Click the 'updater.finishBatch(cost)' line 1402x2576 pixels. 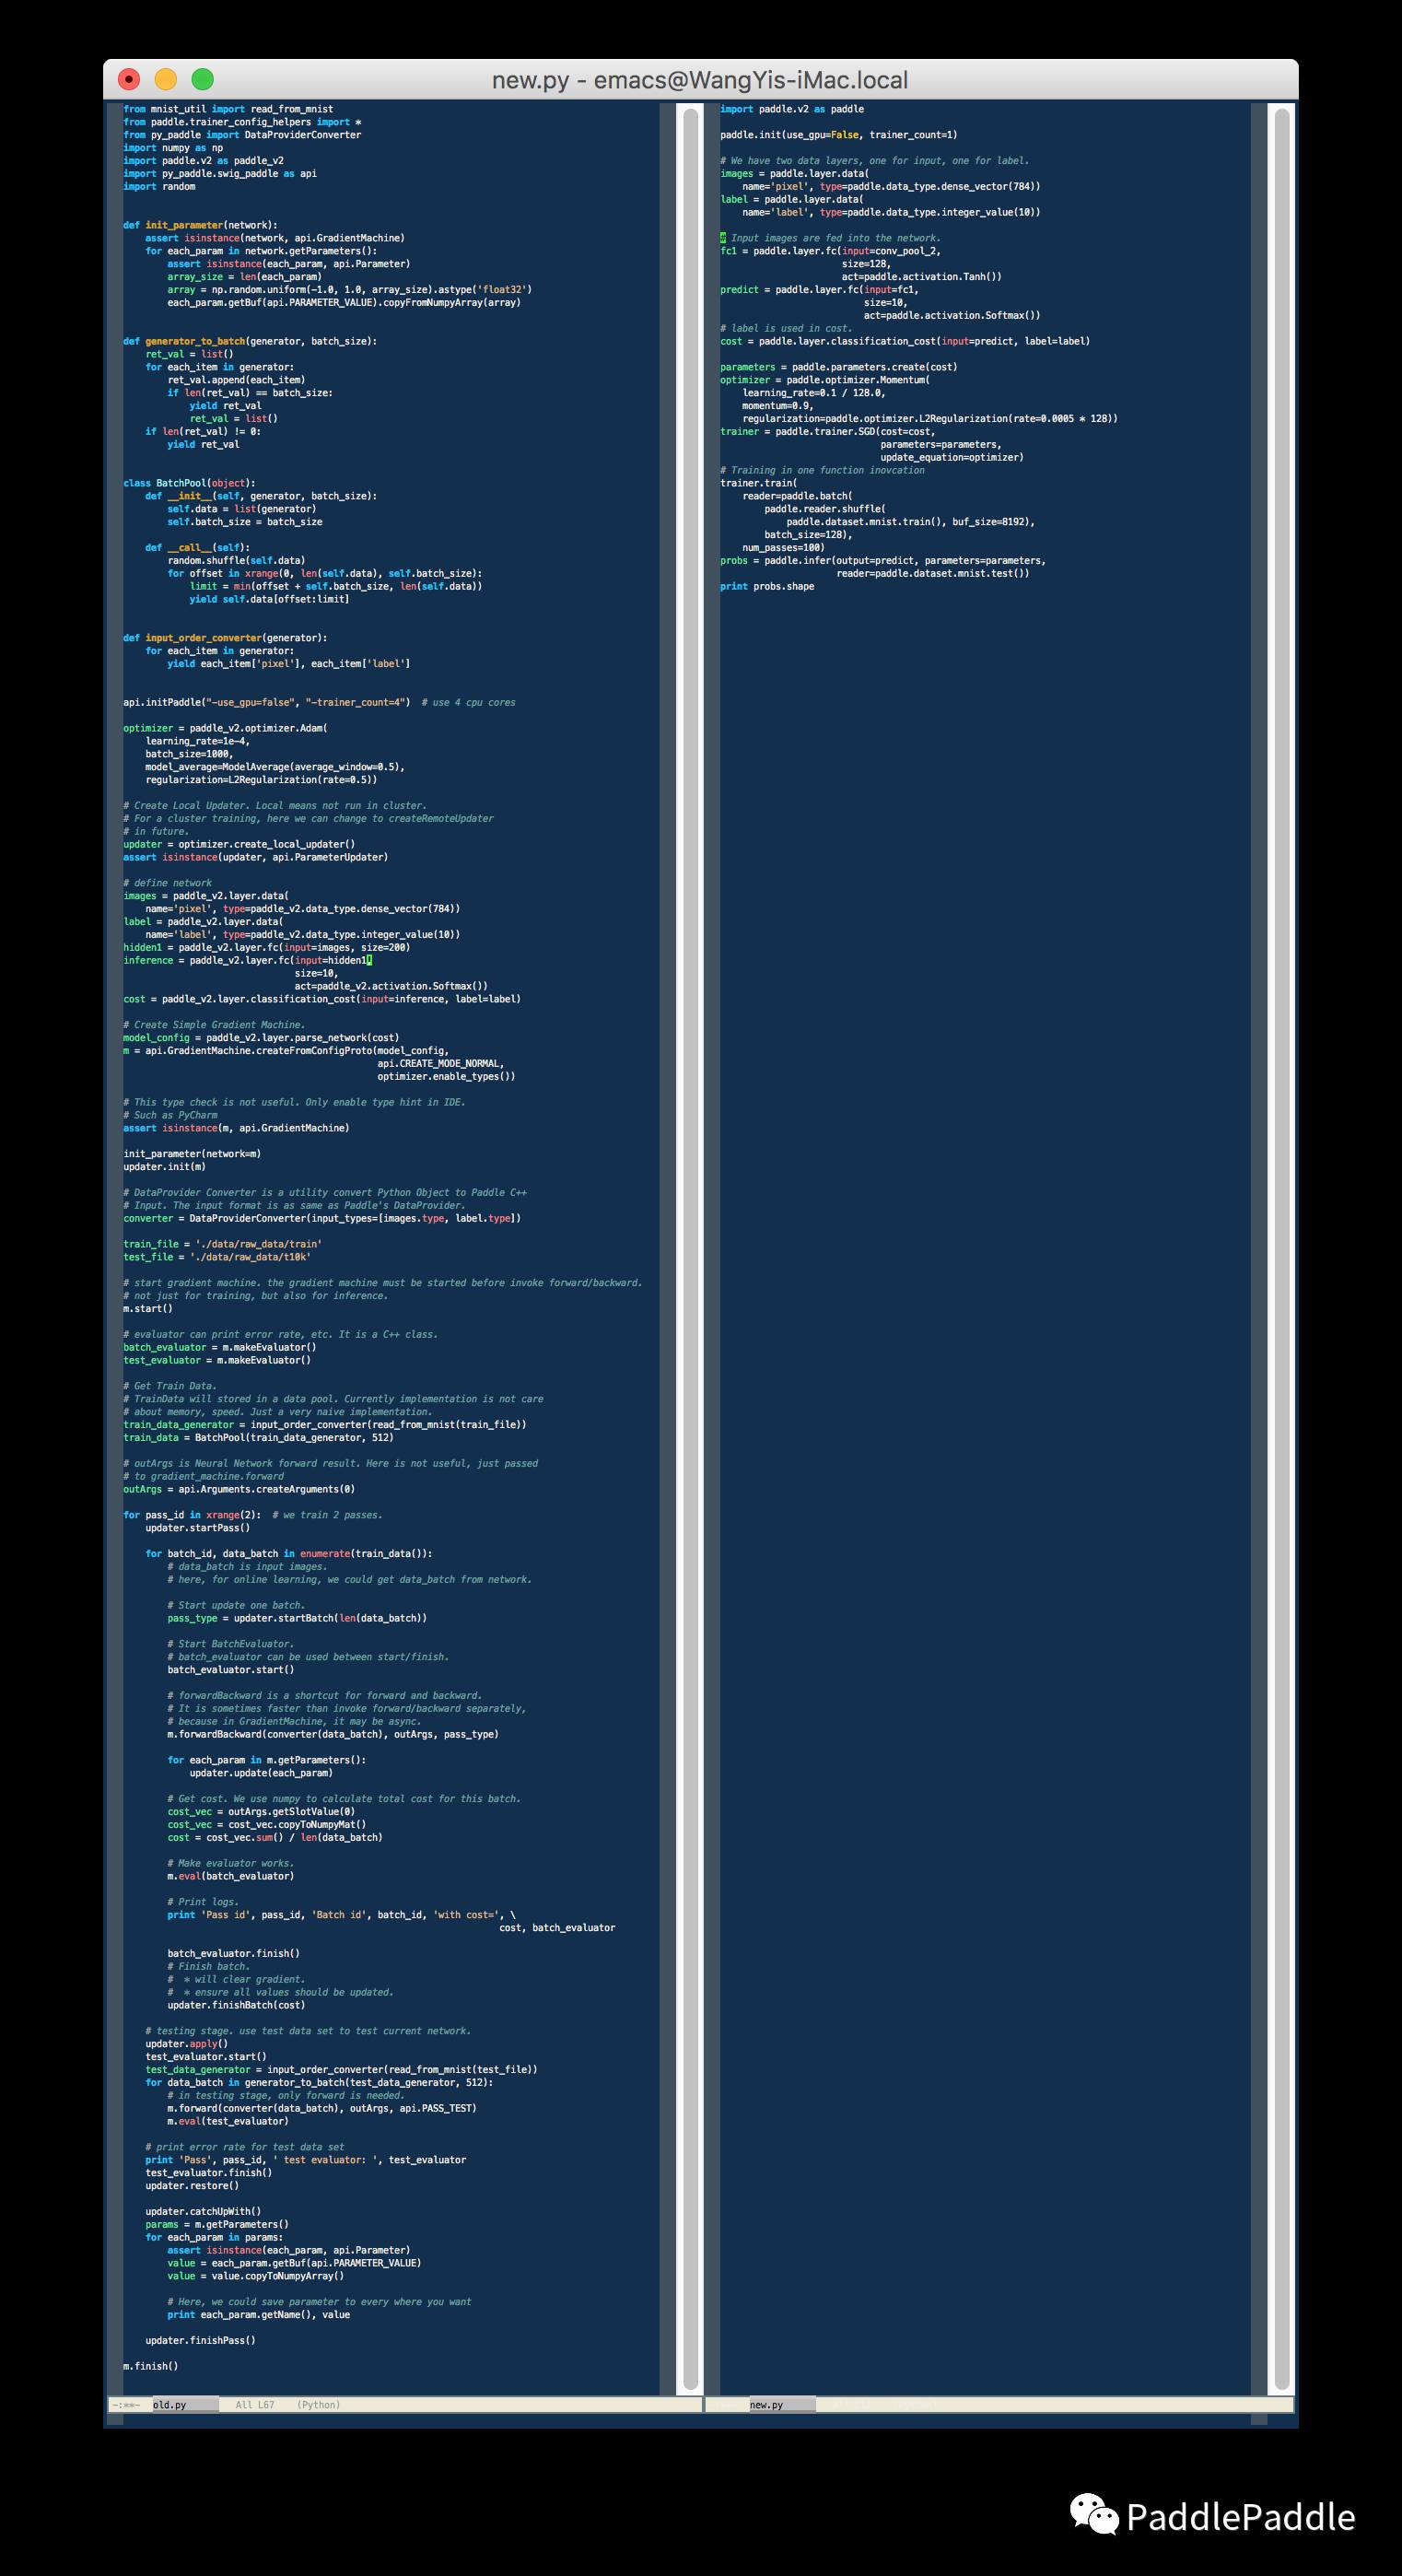(x=236, y=2005)
